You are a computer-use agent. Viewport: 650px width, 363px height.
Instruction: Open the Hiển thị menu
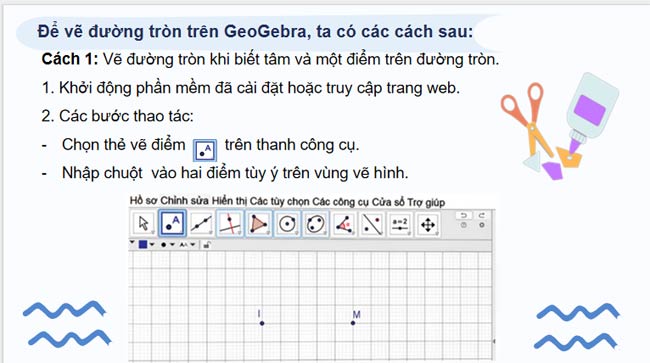coord(230,201)
